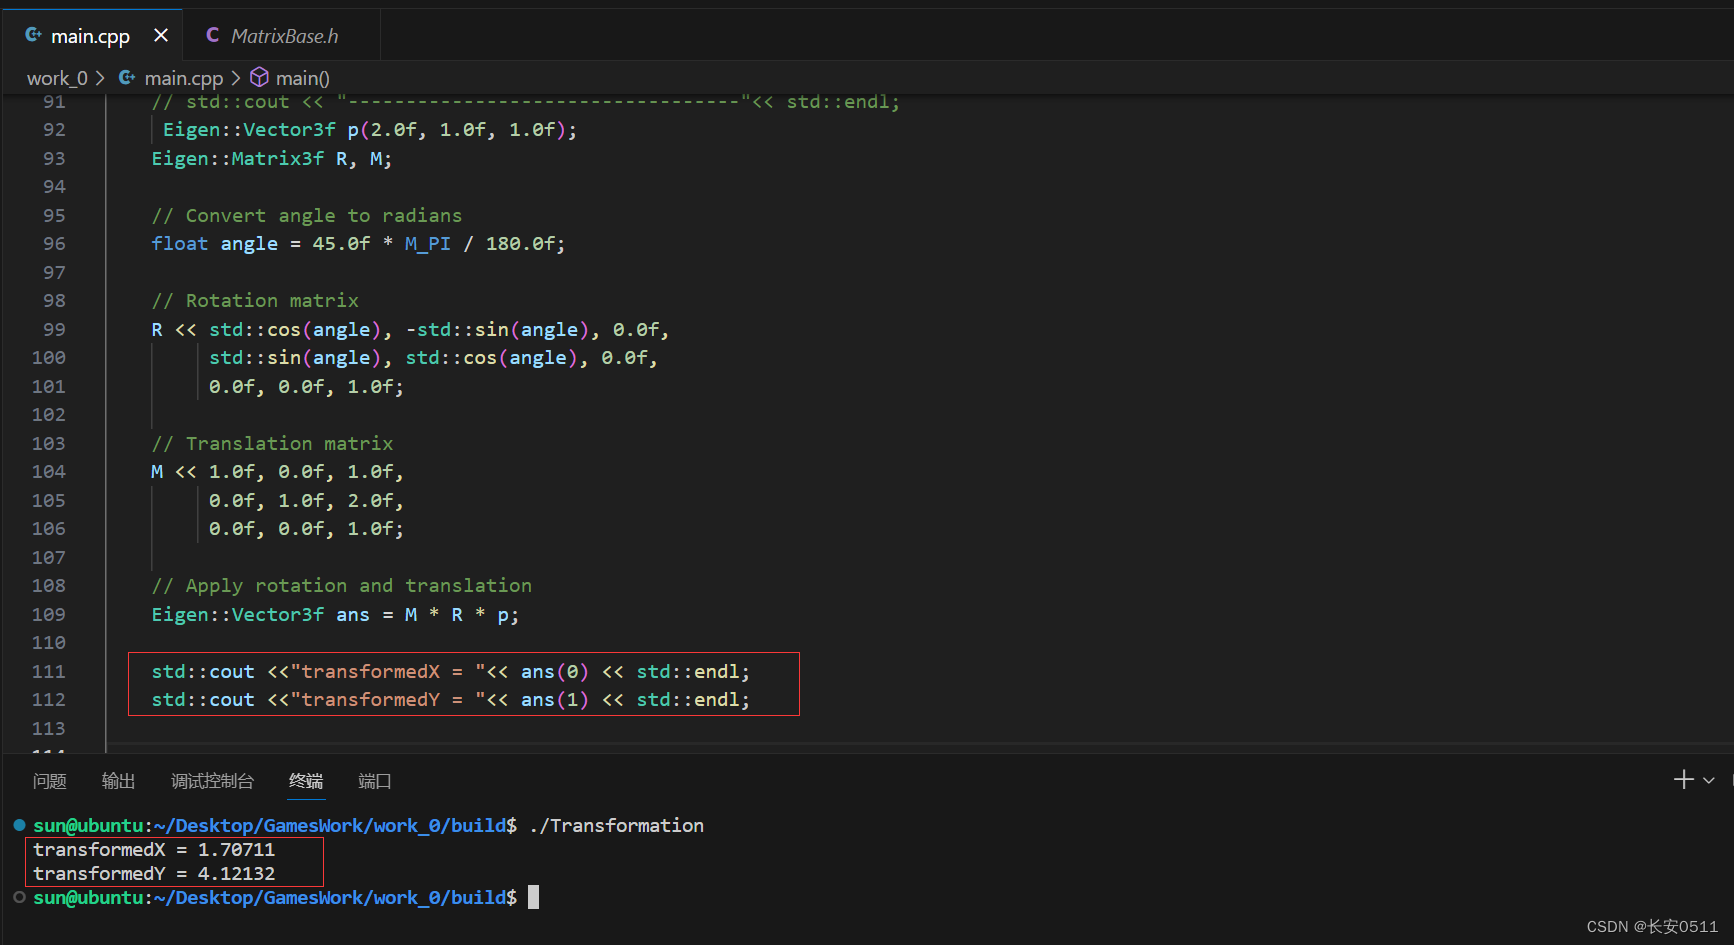Expand breadcrumb chevron after main.cpp

(236, 78)
